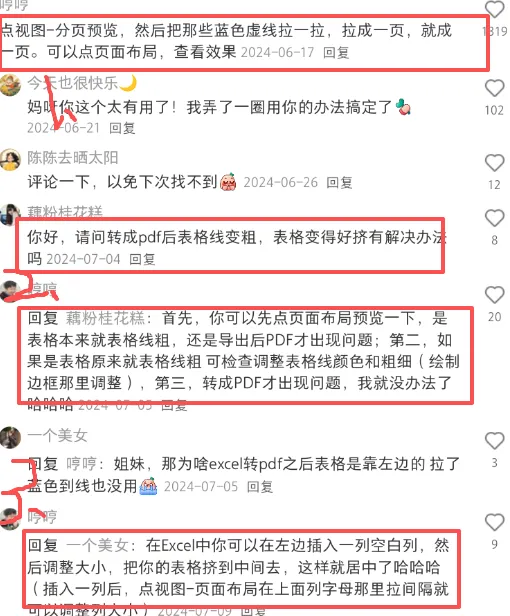Image resolution: width=510 pixels, height=616 pixels.
Task: Reply to the 2024-06-21 comment
Action: pyautogui.click(x=122, y=128)
